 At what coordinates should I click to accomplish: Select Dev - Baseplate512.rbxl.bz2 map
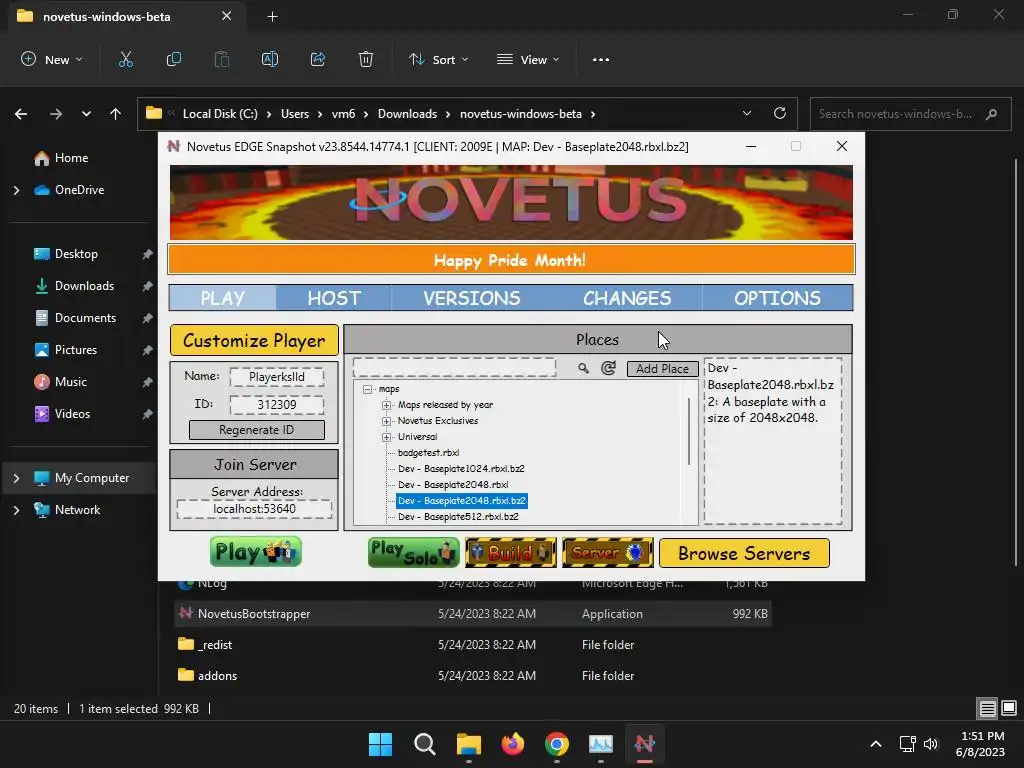(458, 517)
